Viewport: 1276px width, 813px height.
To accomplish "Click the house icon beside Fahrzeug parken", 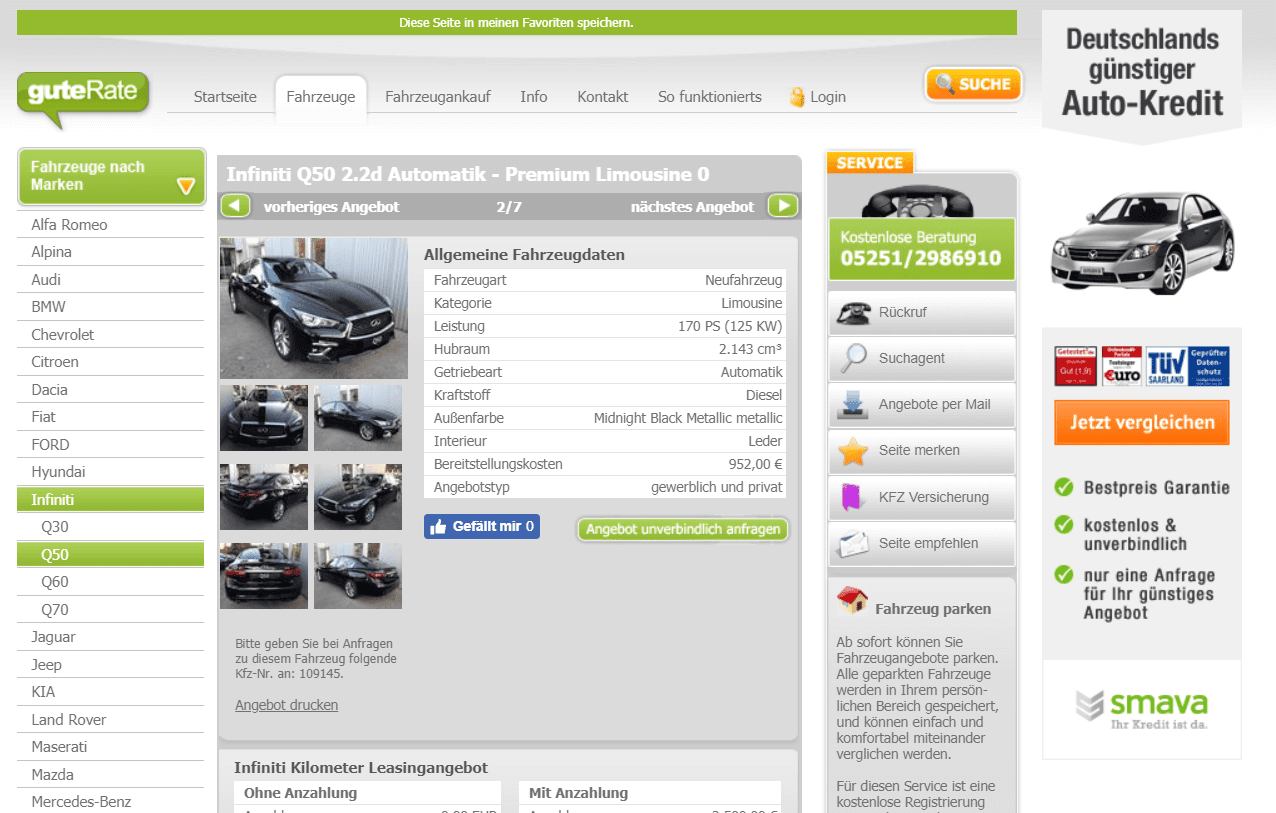I will click(x=852, y=600).
